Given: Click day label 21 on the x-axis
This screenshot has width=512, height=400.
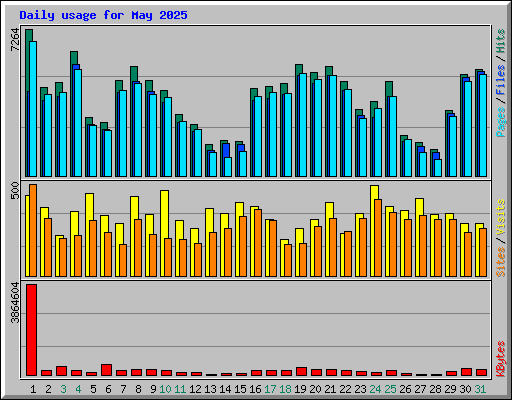Looking at the screenshot, I should 330,389.
